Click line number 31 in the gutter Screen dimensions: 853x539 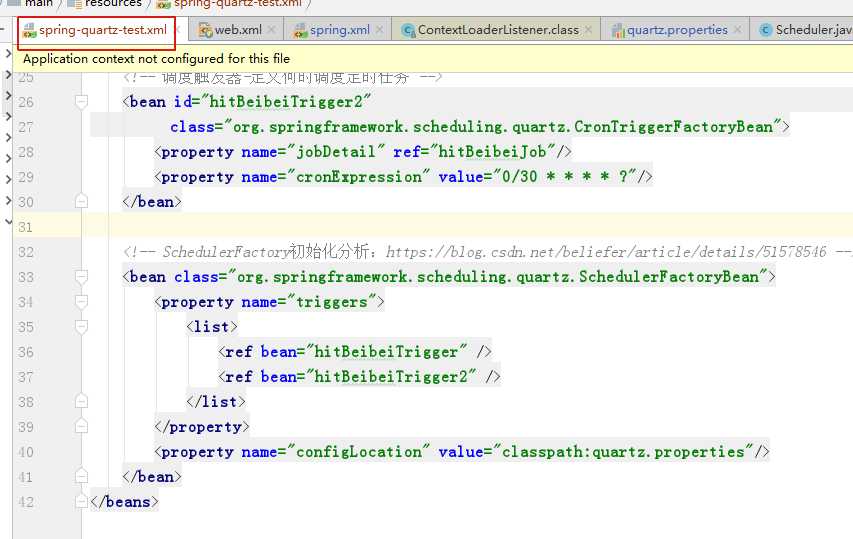point(26,227)
